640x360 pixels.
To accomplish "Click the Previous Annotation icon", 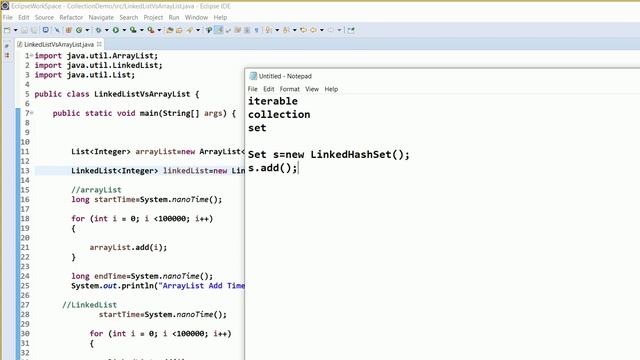I will pyautogui.click(x=286, y=30).
